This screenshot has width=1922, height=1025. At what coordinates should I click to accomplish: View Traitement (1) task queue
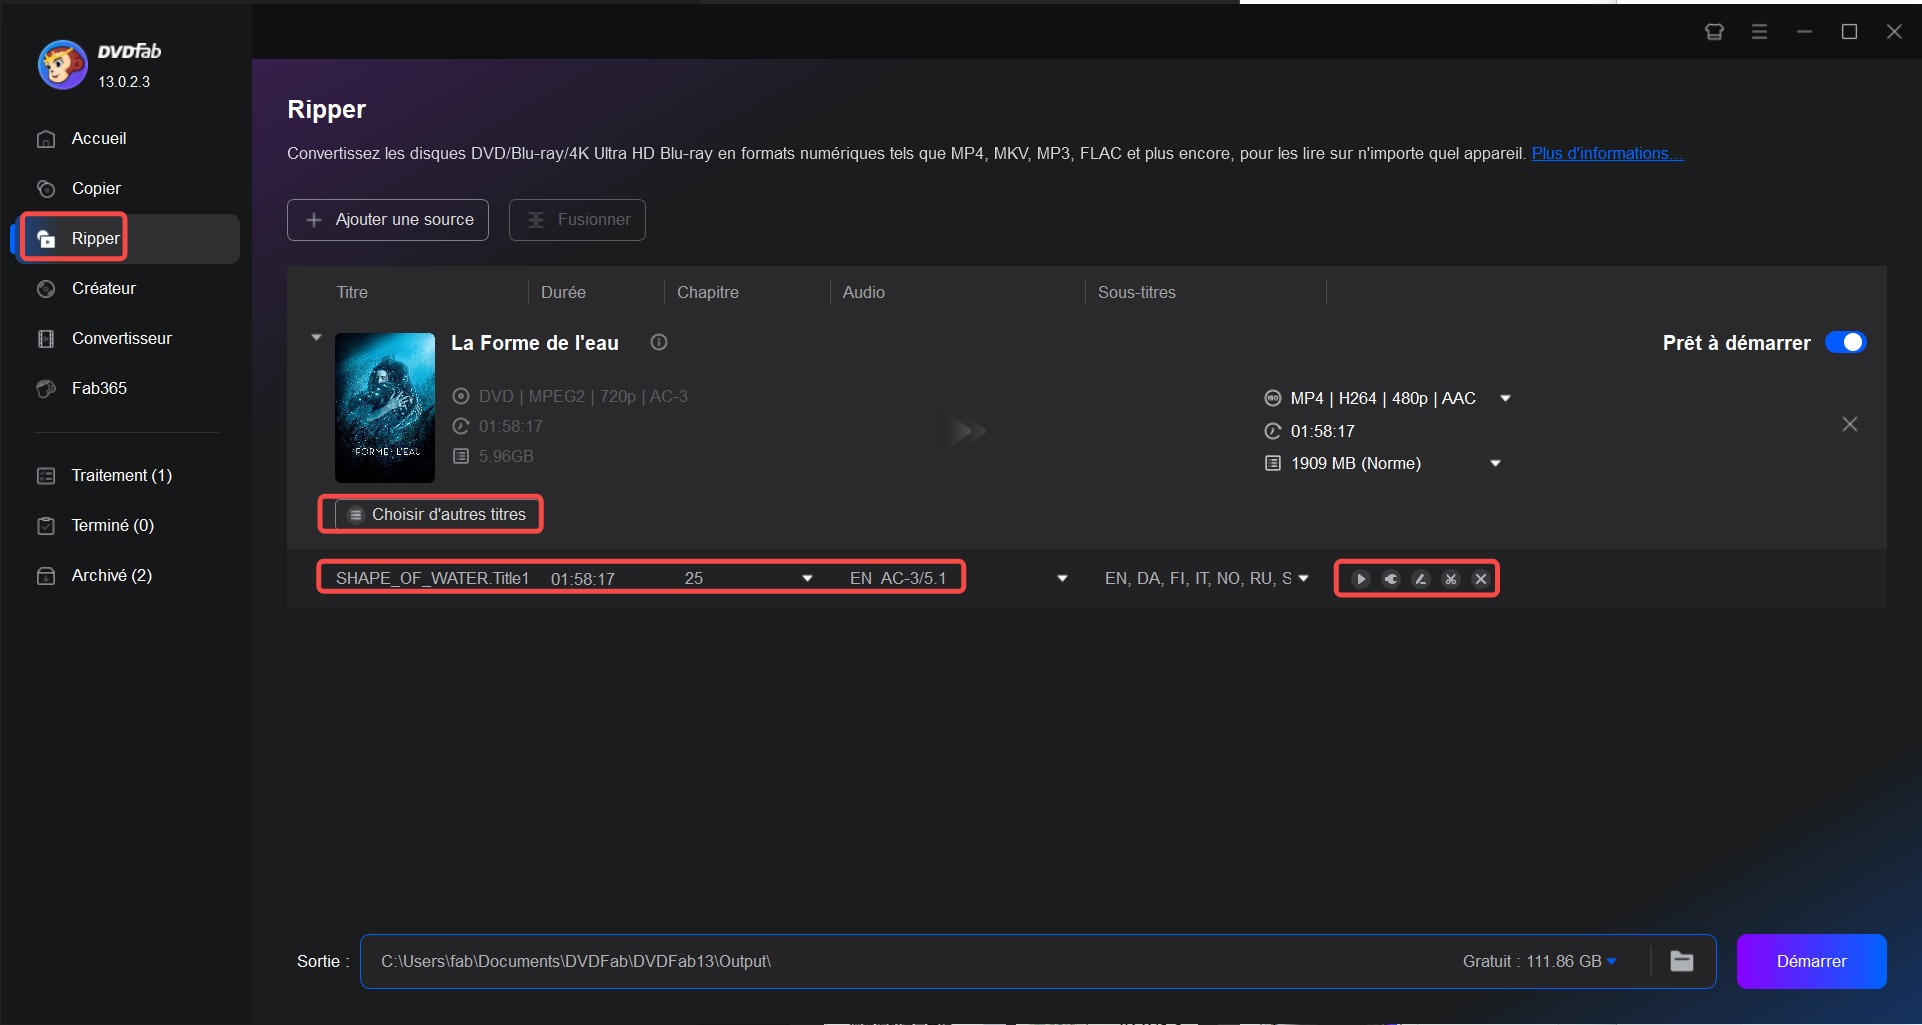coord(127,475)
